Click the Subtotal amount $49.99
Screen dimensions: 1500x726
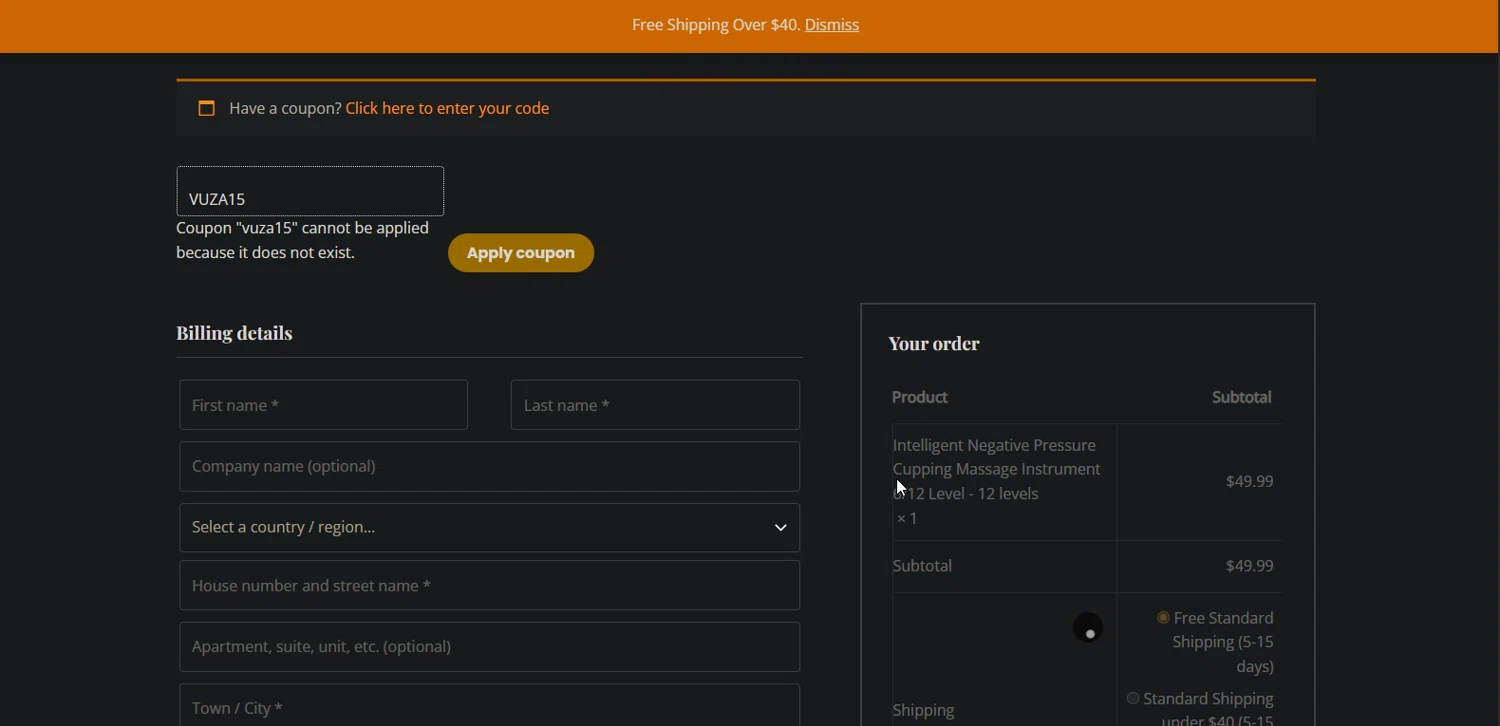1249,566
